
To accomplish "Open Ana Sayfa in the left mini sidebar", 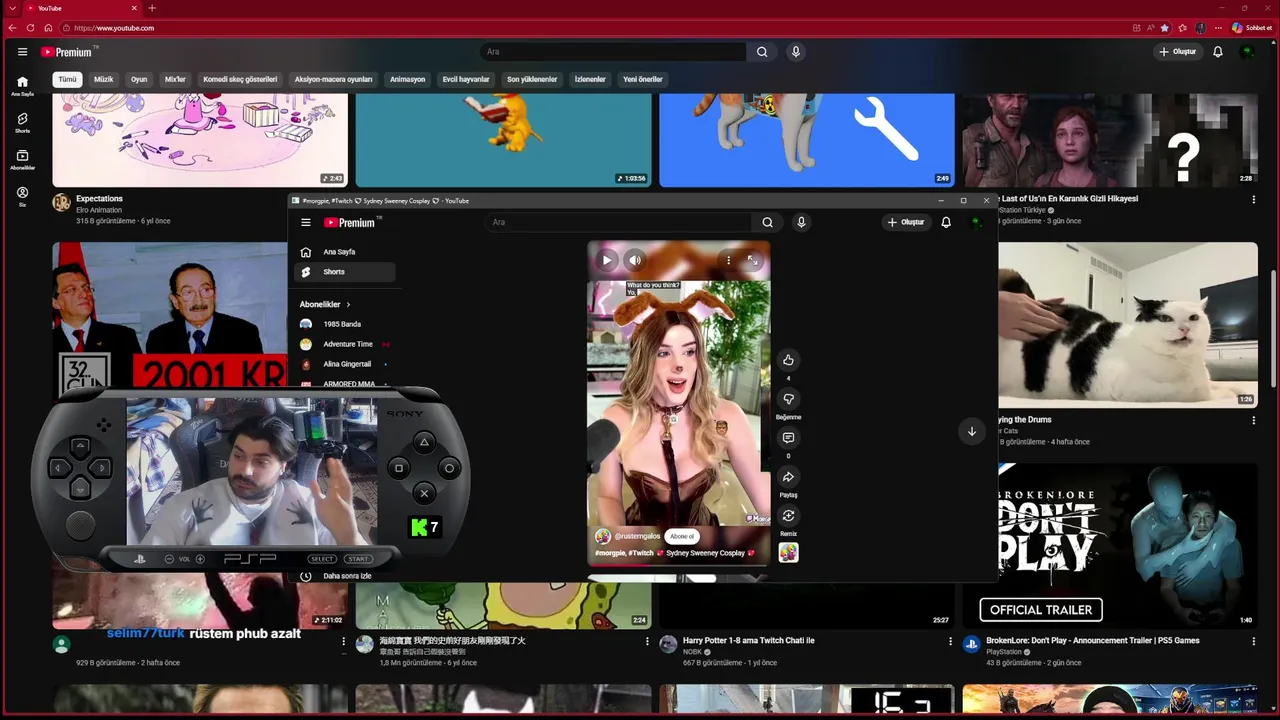I will pyautogui.click(x=22, y=86).
